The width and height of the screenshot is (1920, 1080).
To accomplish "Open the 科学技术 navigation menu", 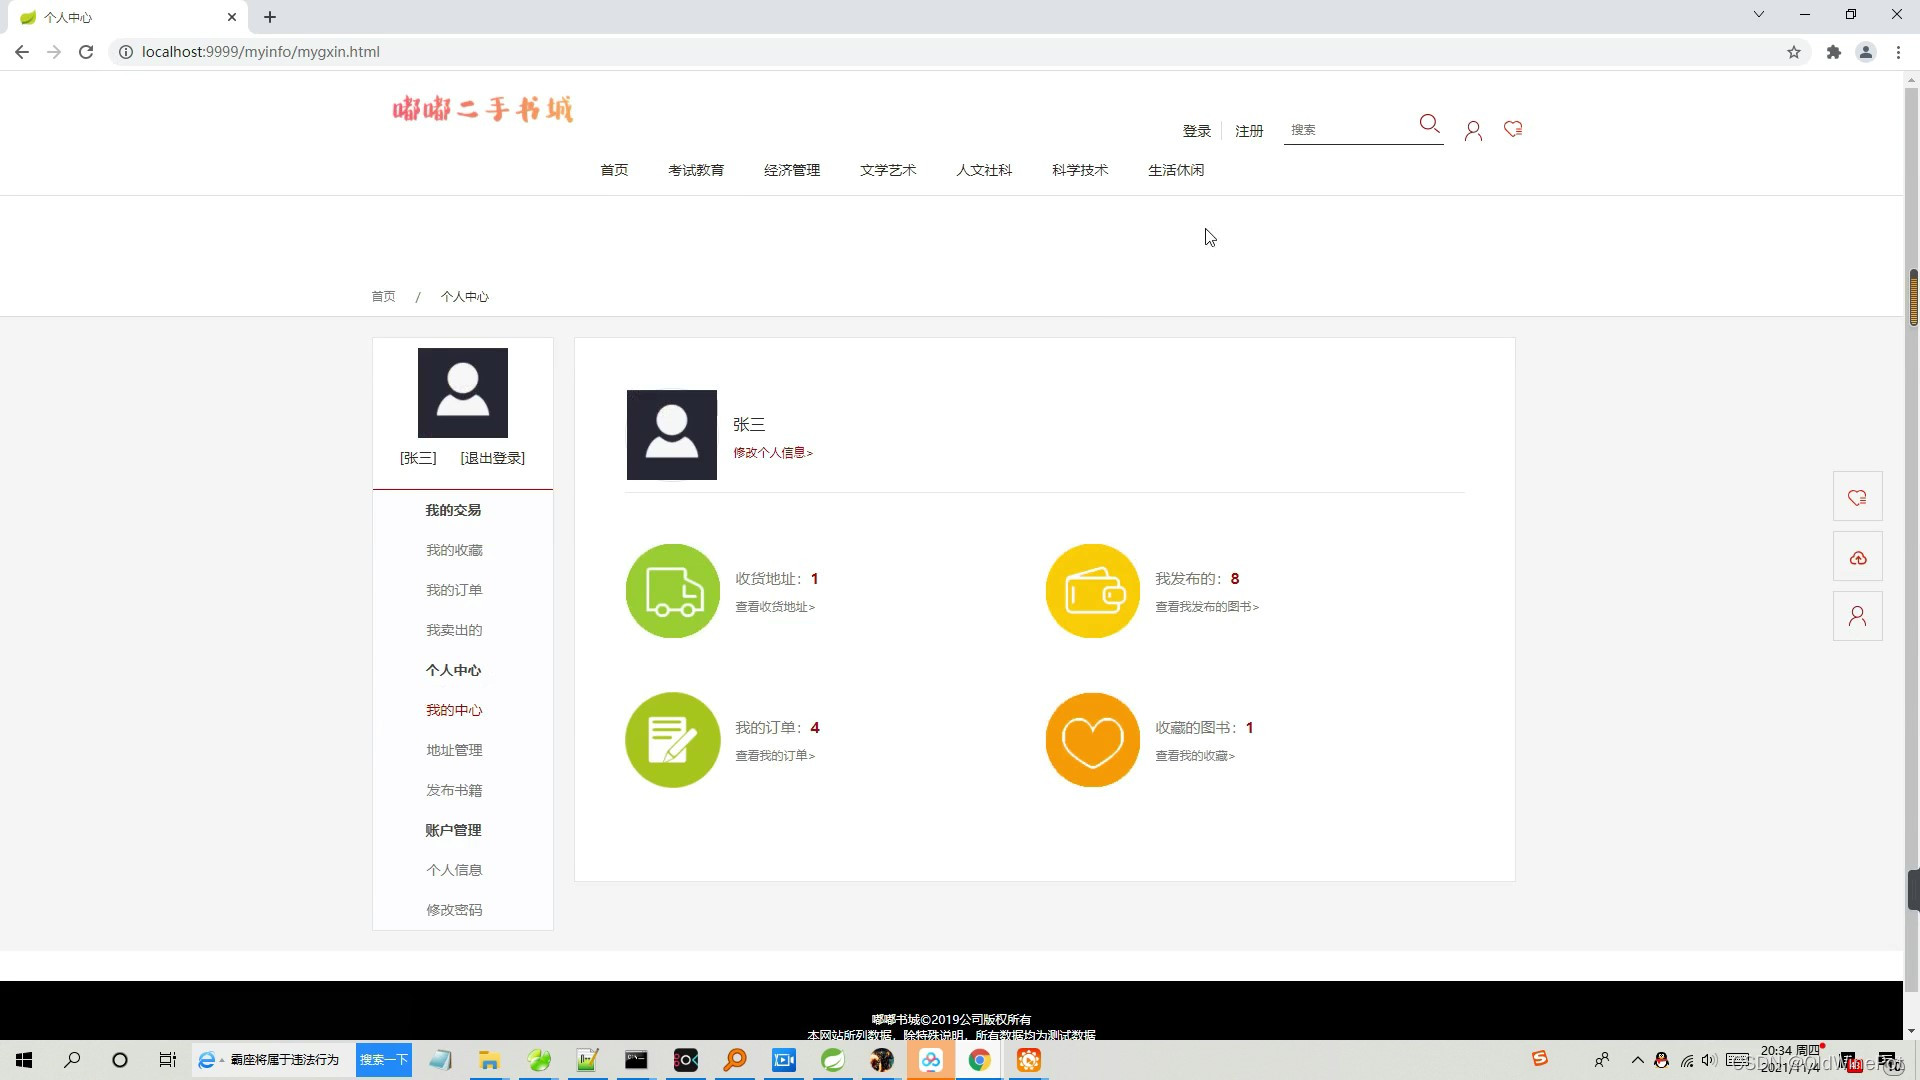I will coord(1080,170).
